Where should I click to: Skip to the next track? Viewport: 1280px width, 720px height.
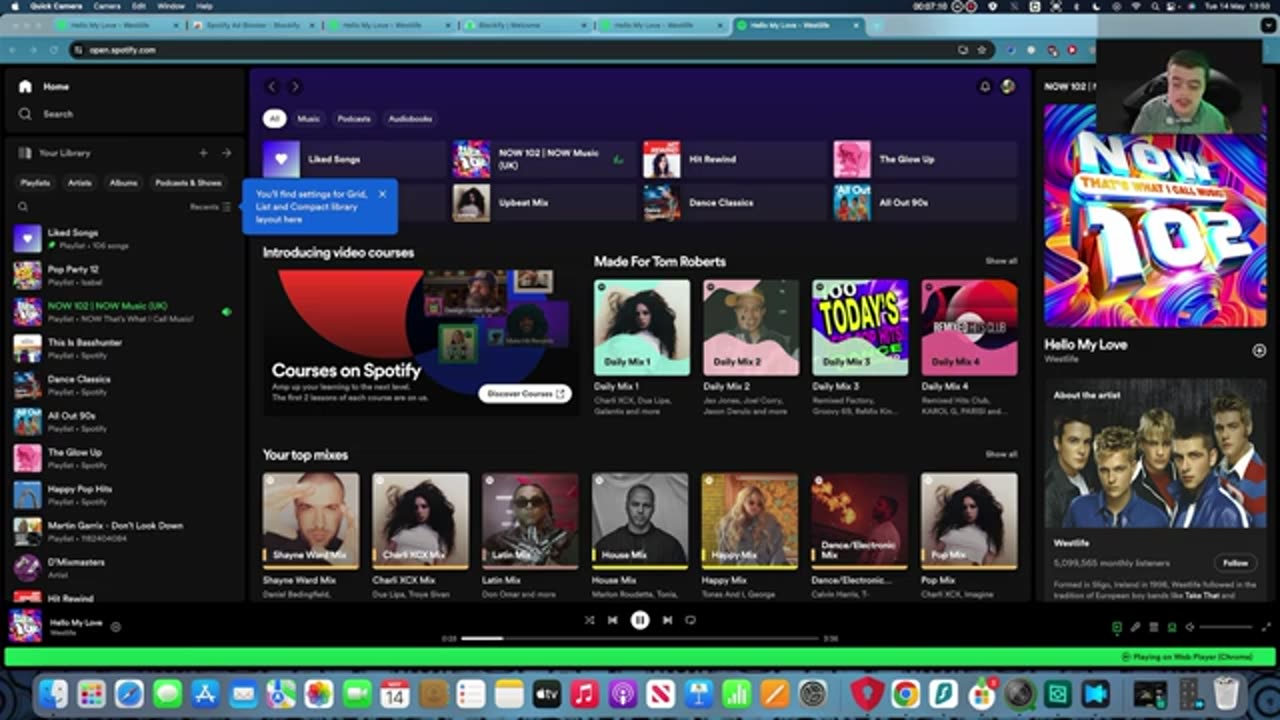pyautogui.click(x=667, y=620)
